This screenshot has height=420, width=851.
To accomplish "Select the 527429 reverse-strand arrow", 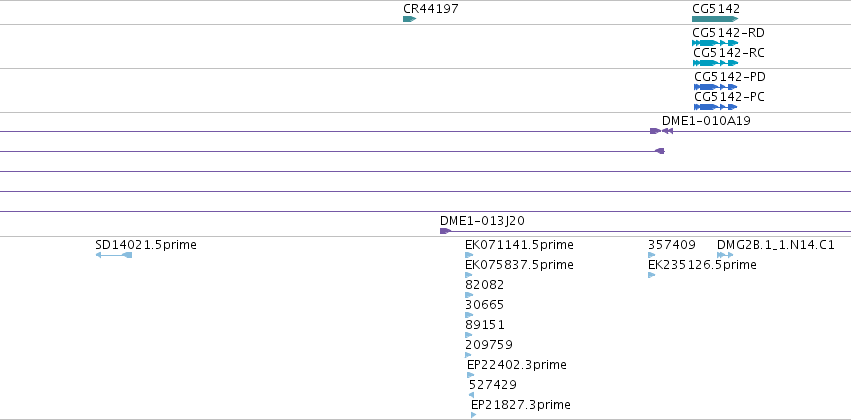I will tap(471, 395).
